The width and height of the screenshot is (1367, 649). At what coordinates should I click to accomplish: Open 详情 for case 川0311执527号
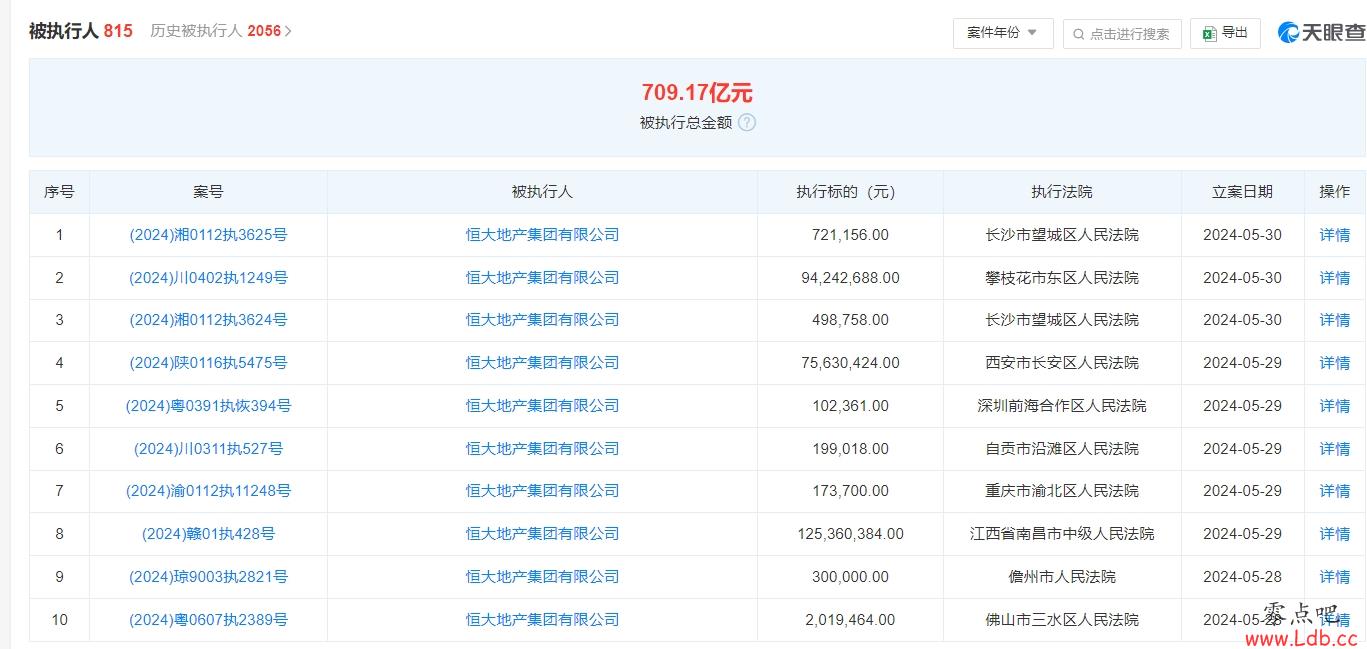pos(1335,449)
